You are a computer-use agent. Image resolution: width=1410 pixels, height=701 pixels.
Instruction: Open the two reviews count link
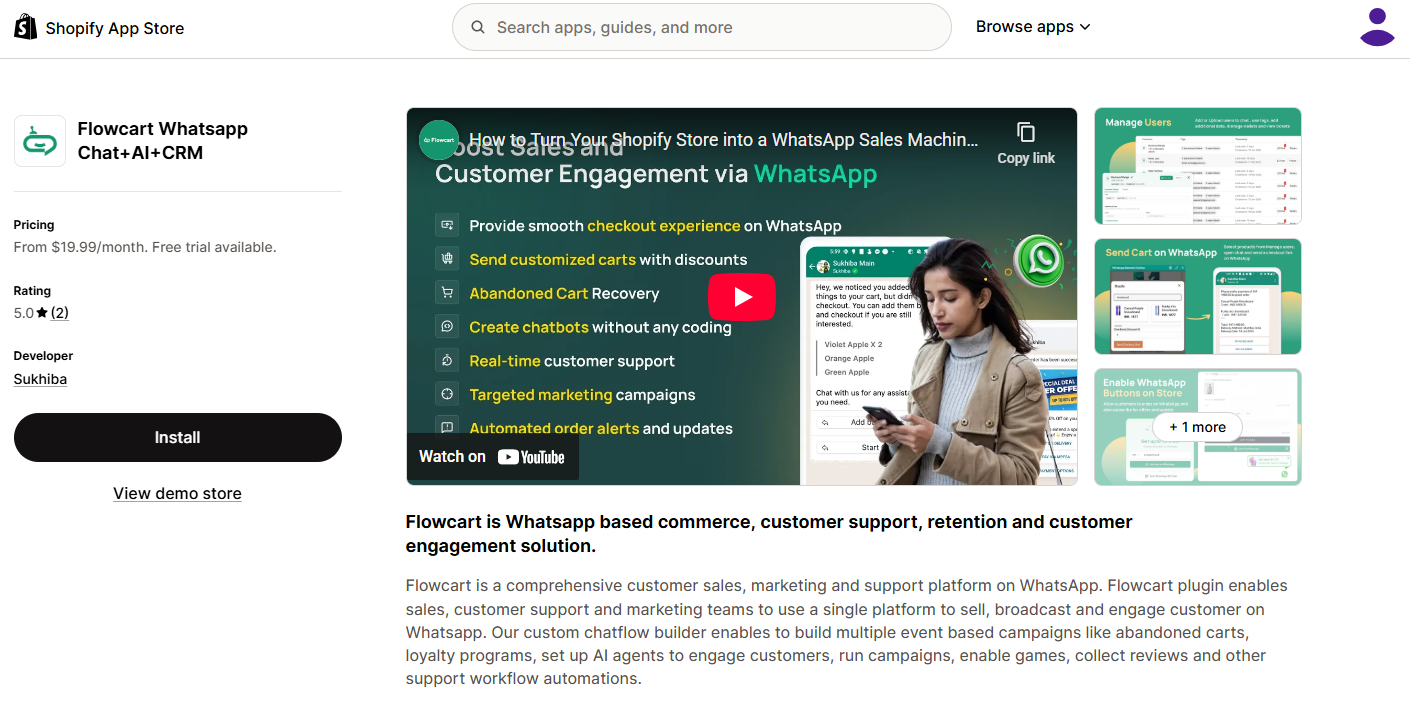pyautogui.click(x=60, y=313)
